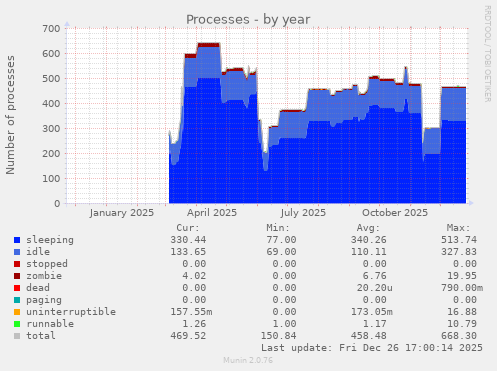497x371 pixels.
Task: Click the 300 y-axis tick label
Action: pyautogui.click(x=51, y=128)
